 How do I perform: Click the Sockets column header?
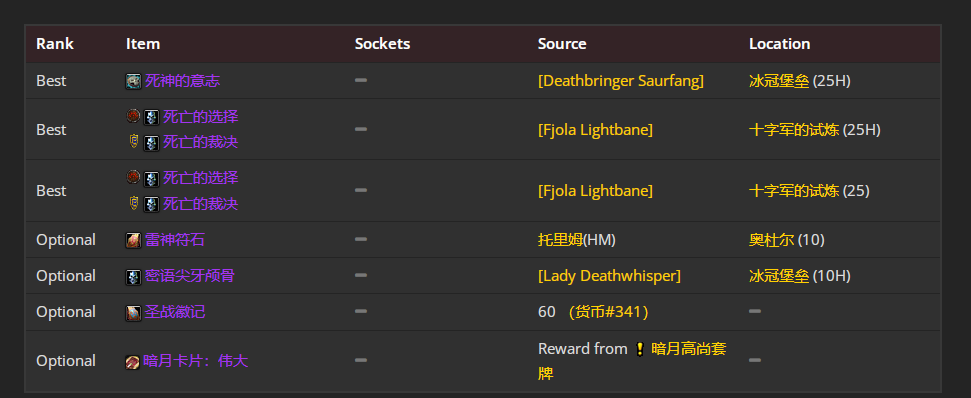[382, 44]
